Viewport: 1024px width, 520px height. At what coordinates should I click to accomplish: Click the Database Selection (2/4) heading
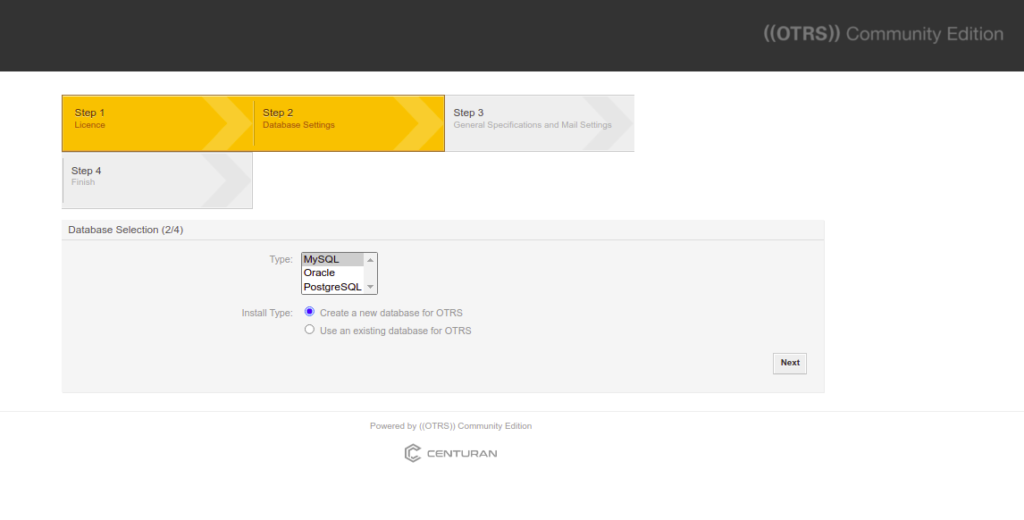(x=125, y=230)
